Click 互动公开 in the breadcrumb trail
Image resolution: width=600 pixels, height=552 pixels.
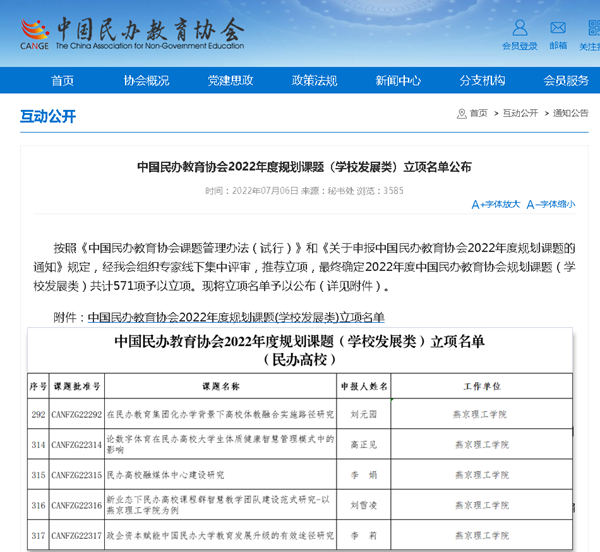[x=520, y=113]
